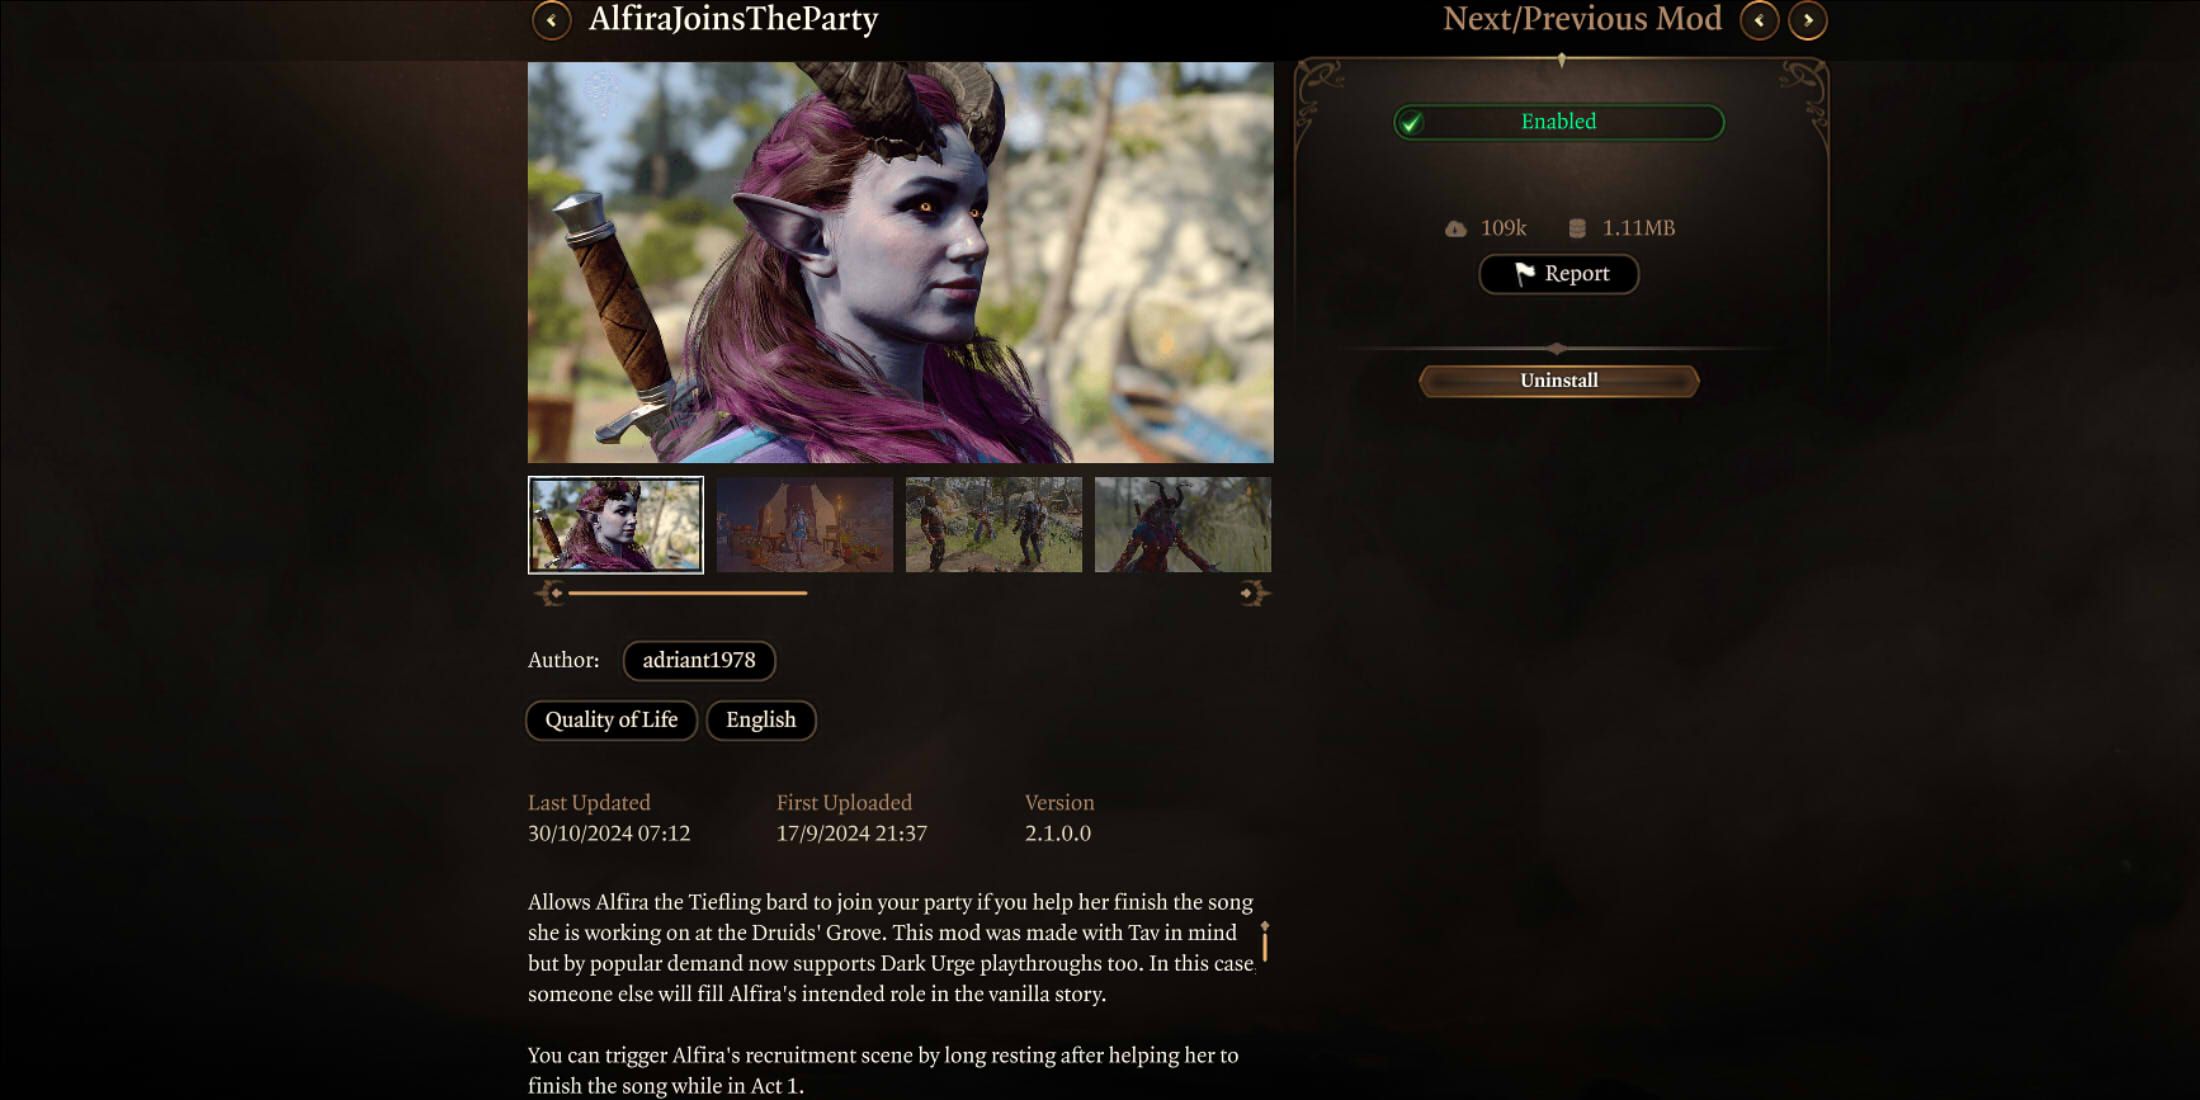2200x1100 pixels.
Task: Click the Report mod button
Action: click(x=1559, y=274)
